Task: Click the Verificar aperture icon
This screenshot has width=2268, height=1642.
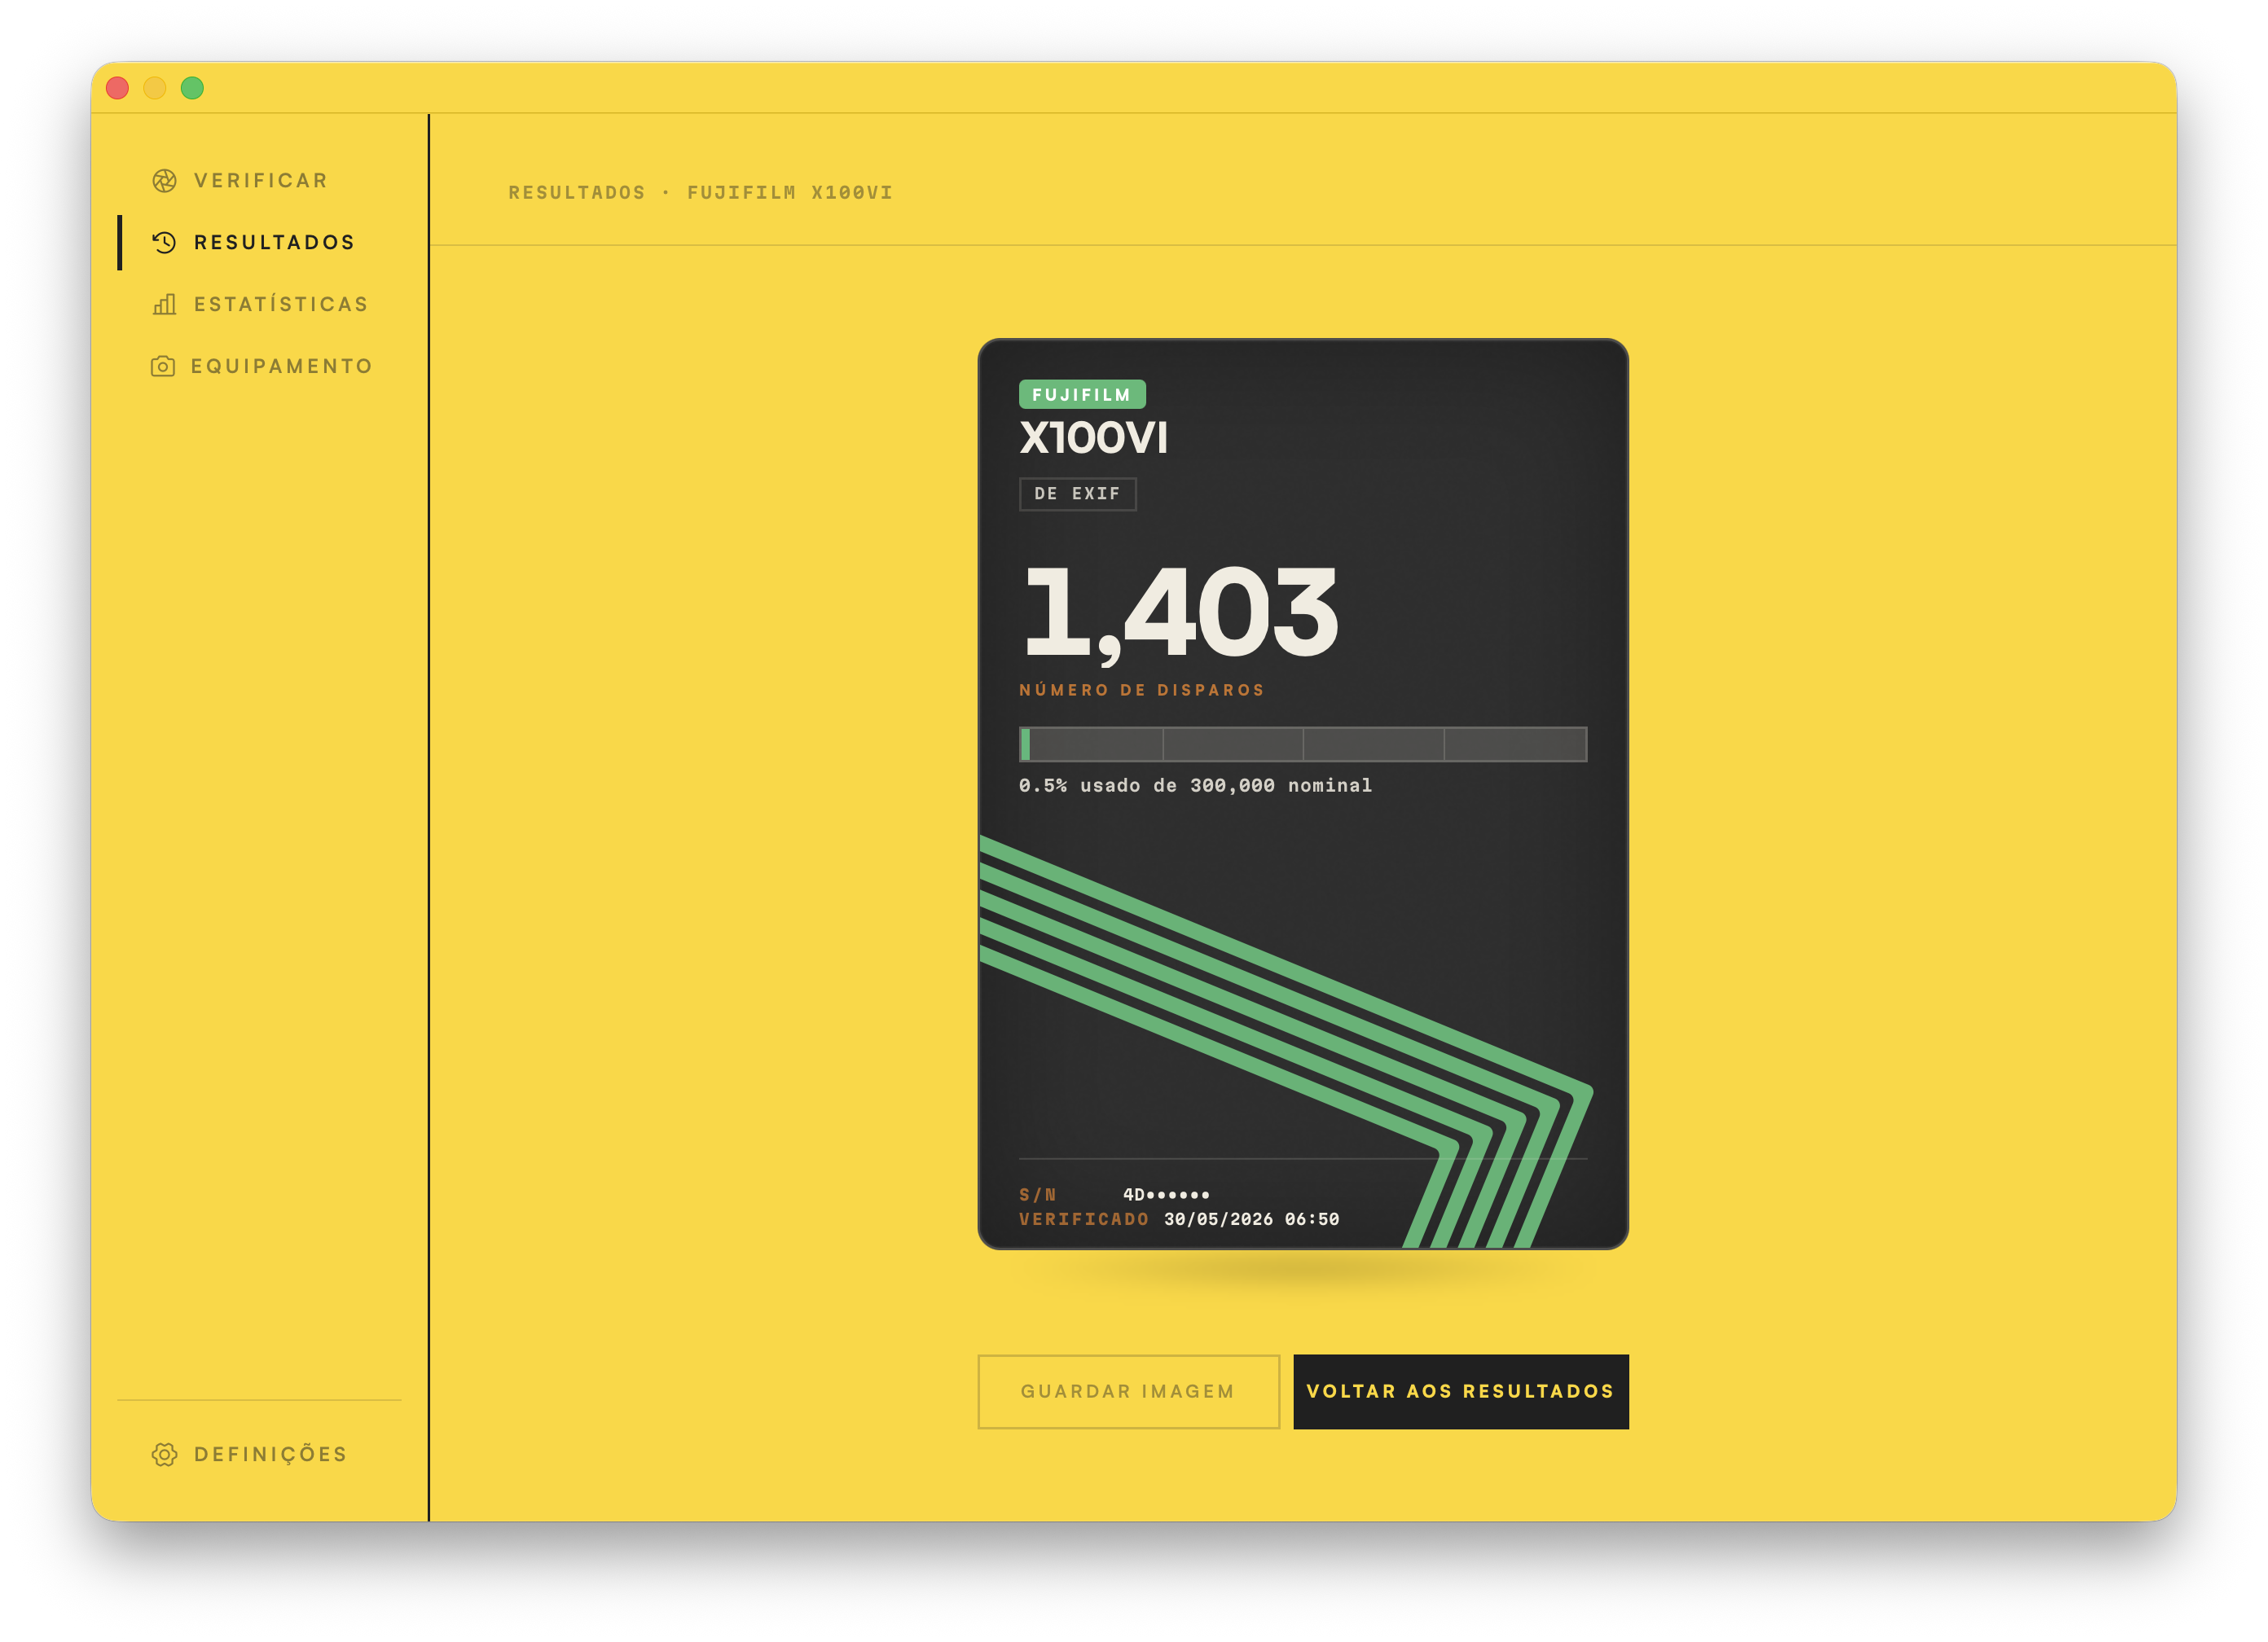Action: point(164,181)
